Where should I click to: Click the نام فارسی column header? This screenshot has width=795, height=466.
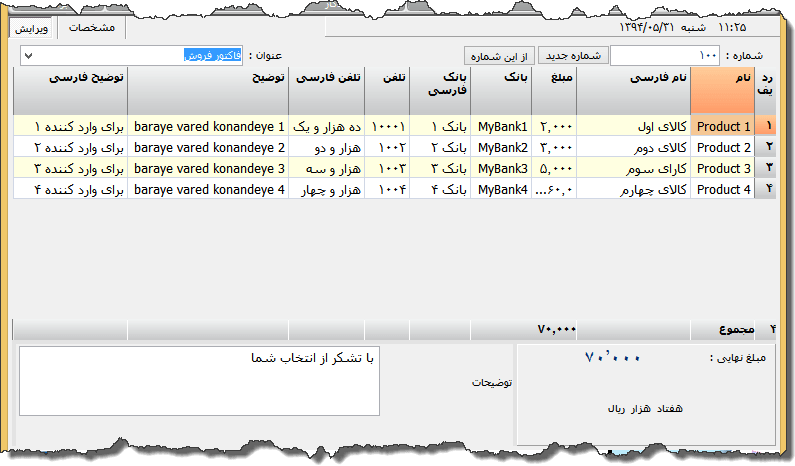[x=633, y=89]
